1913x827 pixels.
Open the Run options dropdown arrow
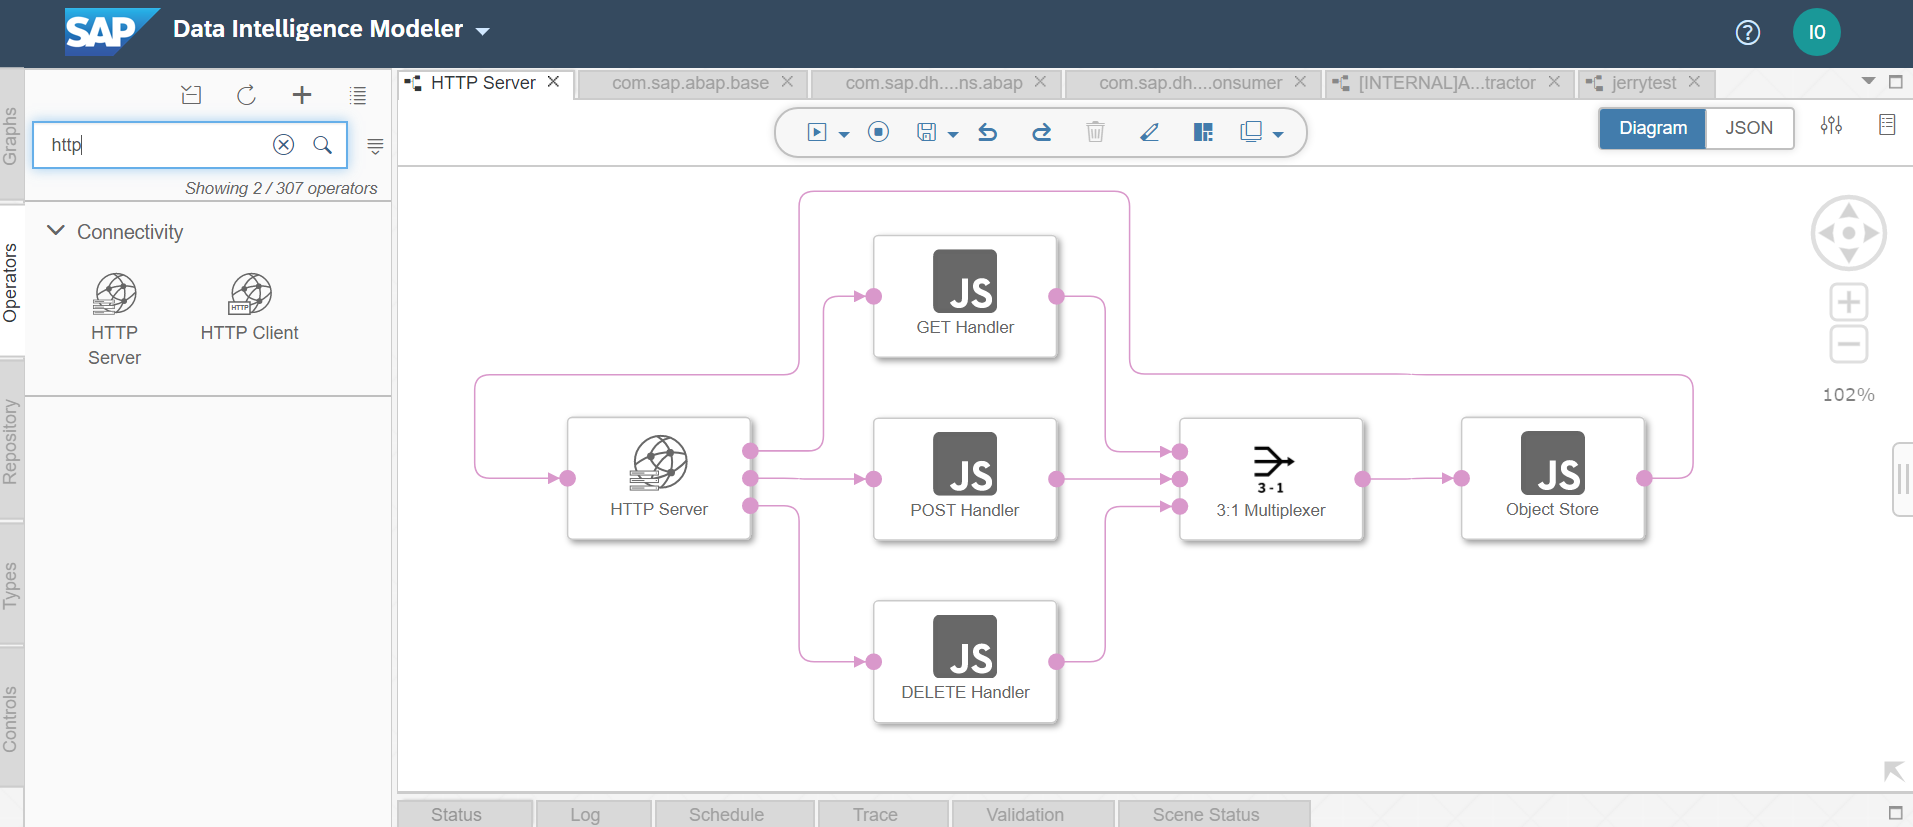click(x=844, y=134)
